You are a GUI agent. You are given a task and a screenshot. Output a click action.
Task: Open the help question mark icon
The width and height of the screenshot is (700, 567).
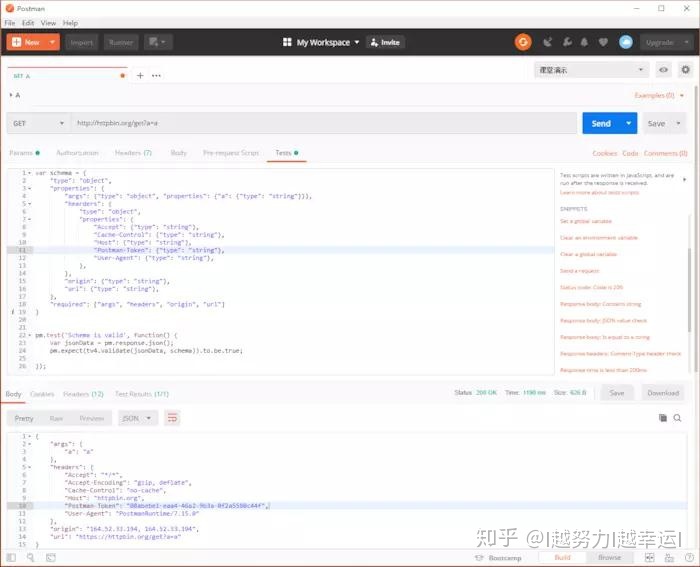689,558
